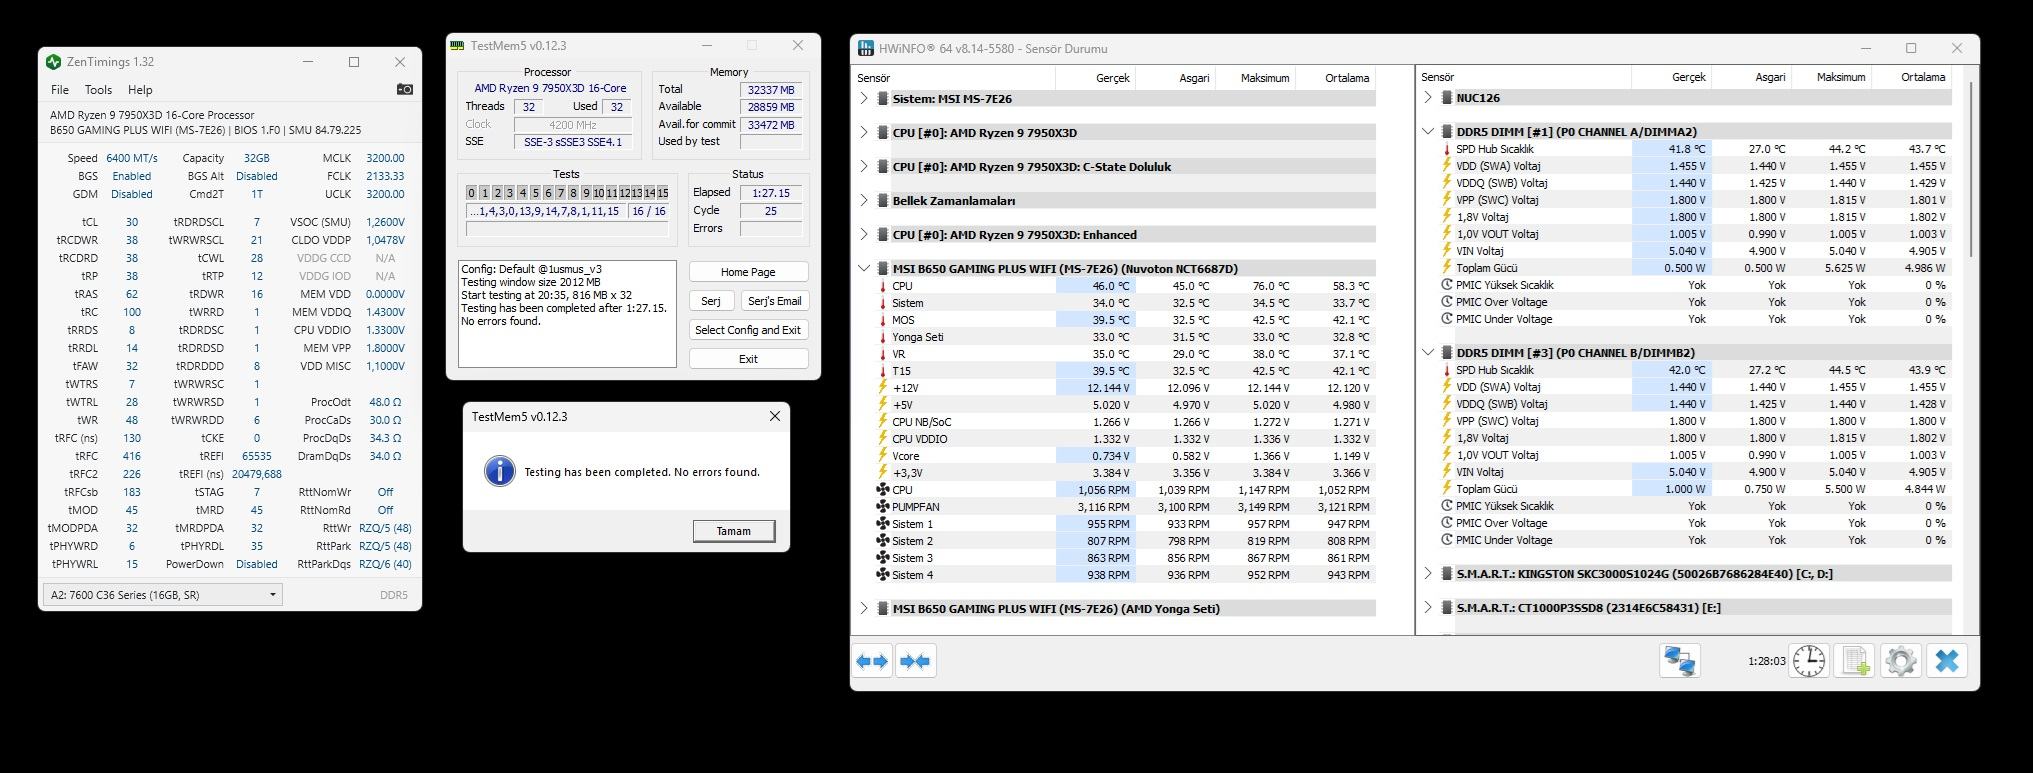Click the VR temperature thermometer icon

pos(882,354)
